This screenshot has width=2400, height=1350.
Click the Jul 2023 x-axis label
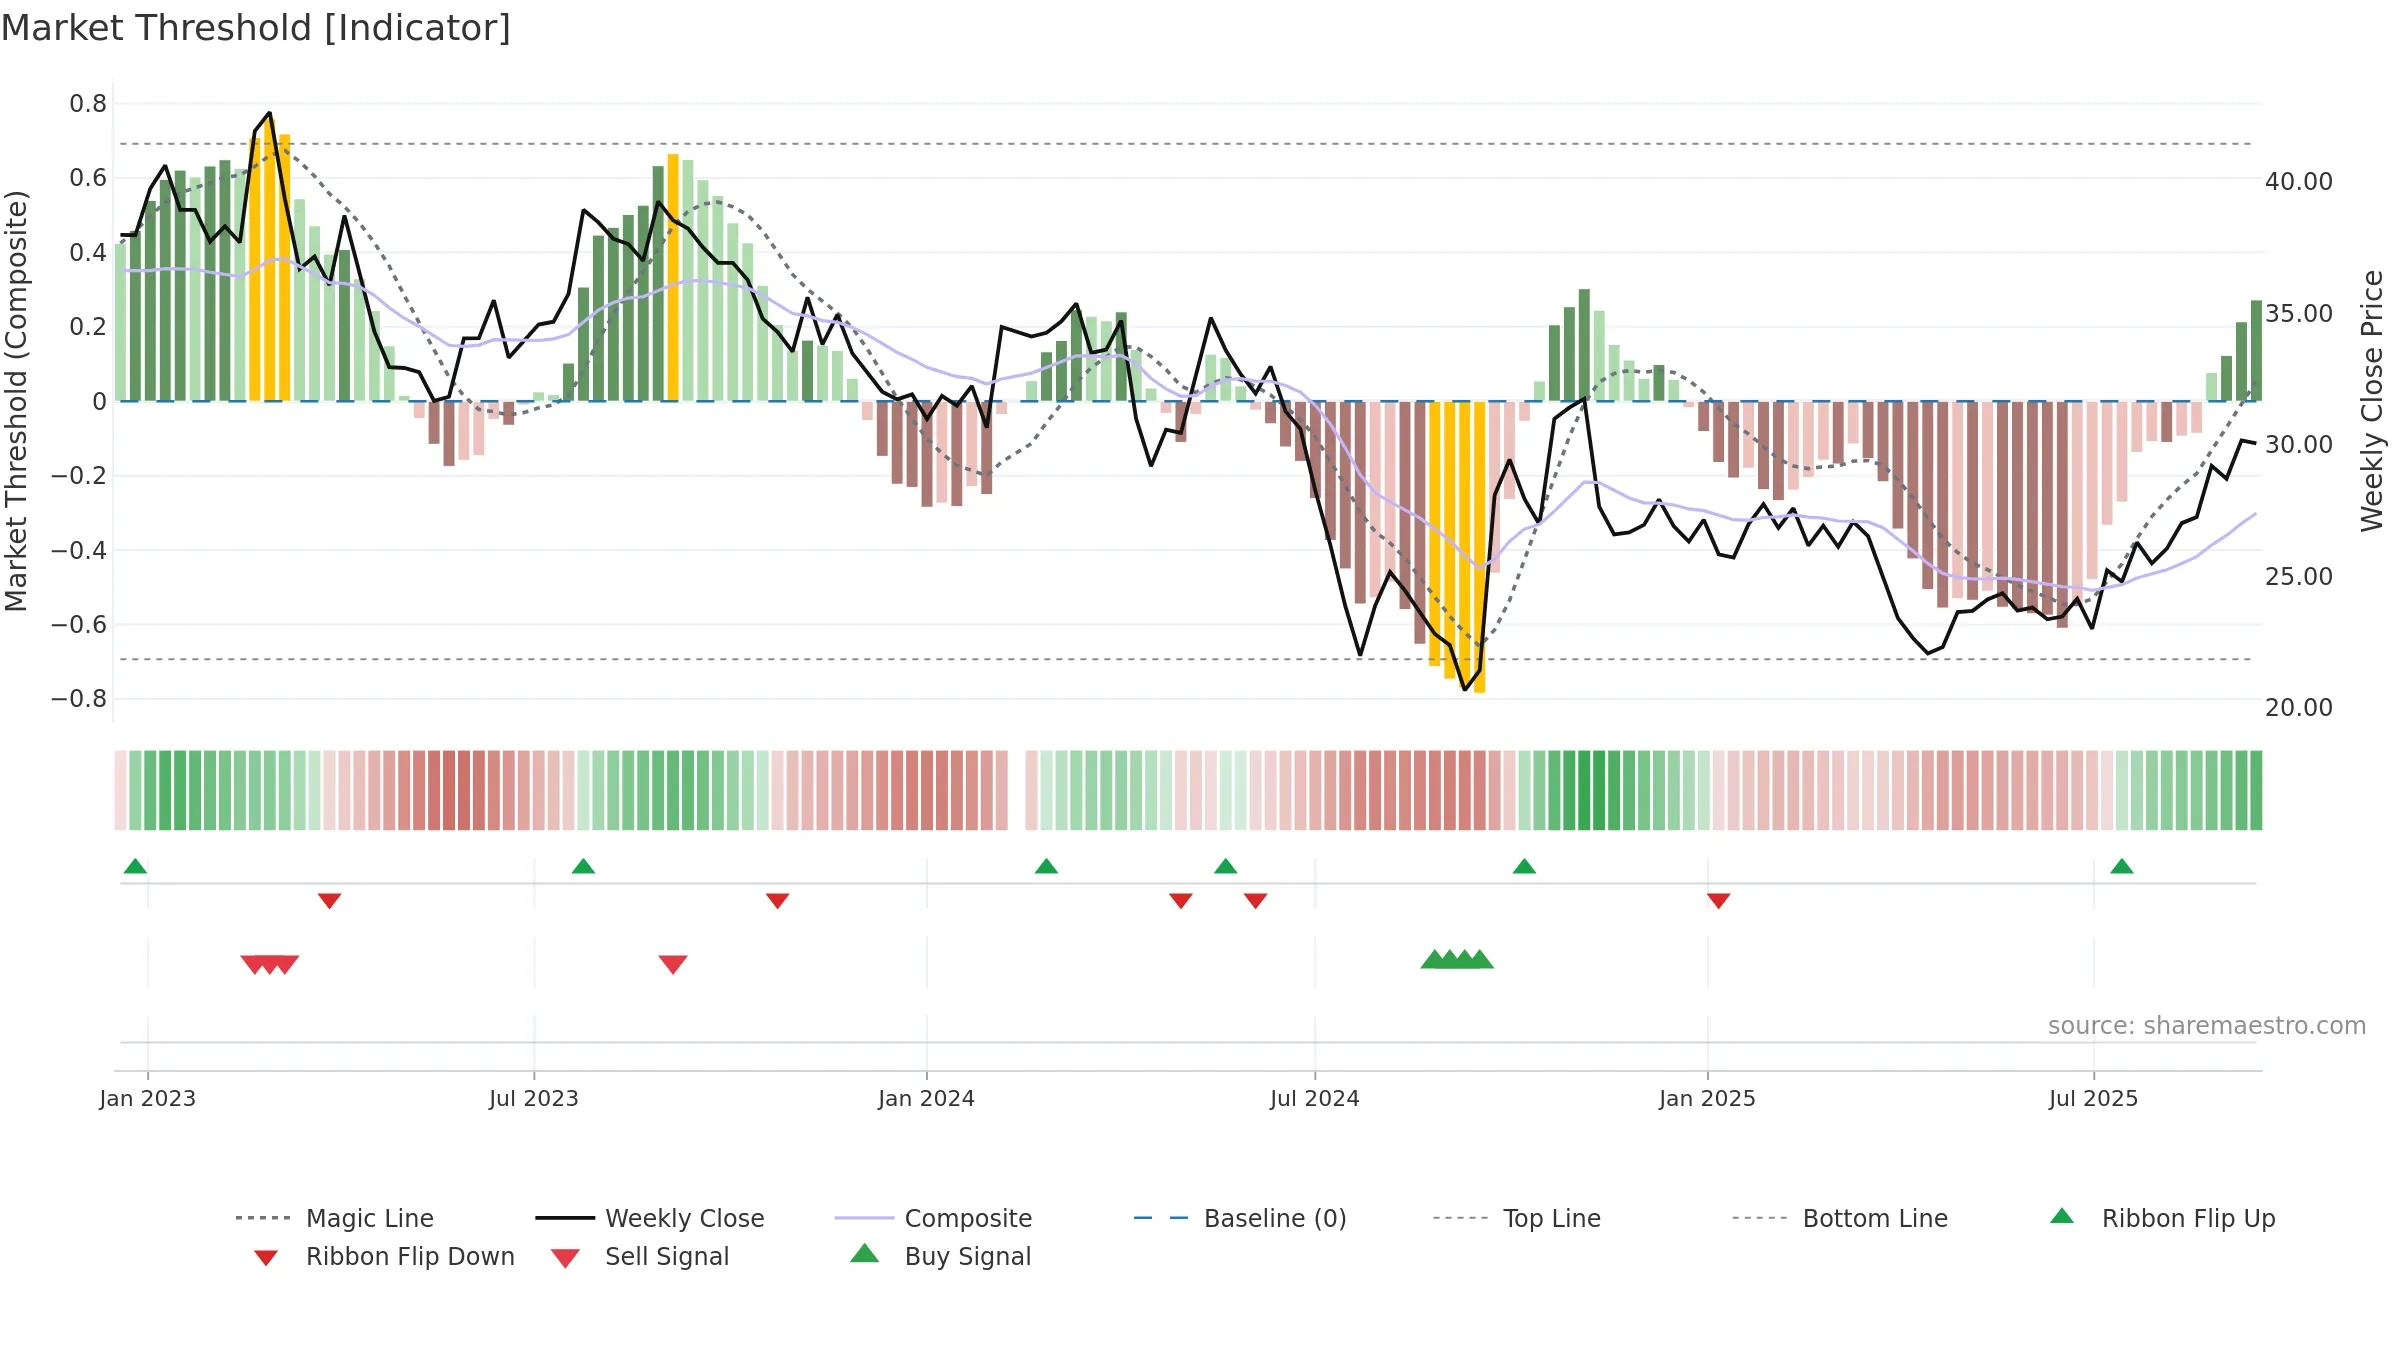click(534, 1098)
